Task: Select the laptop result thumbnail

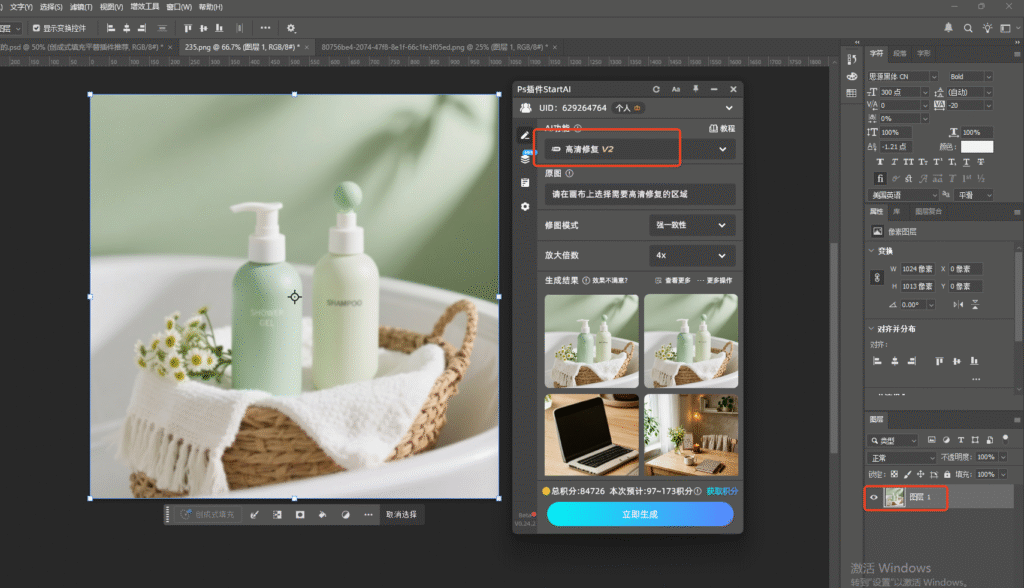Action: coord(592,435)
